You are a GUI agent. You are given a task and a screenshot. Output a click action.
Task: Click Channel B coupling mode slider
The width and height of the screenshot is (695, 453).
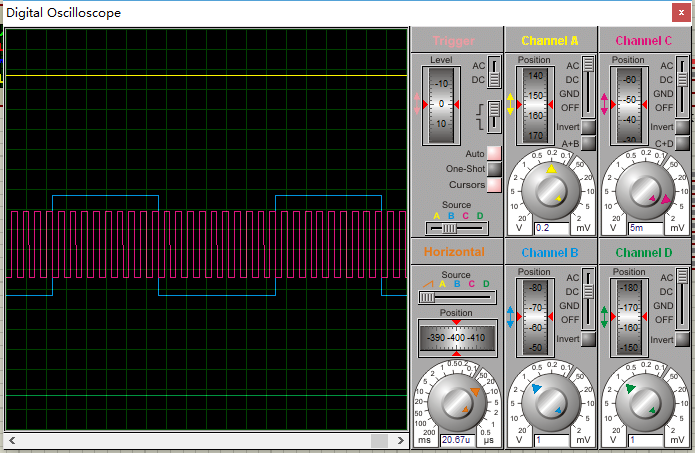[588, 298]
